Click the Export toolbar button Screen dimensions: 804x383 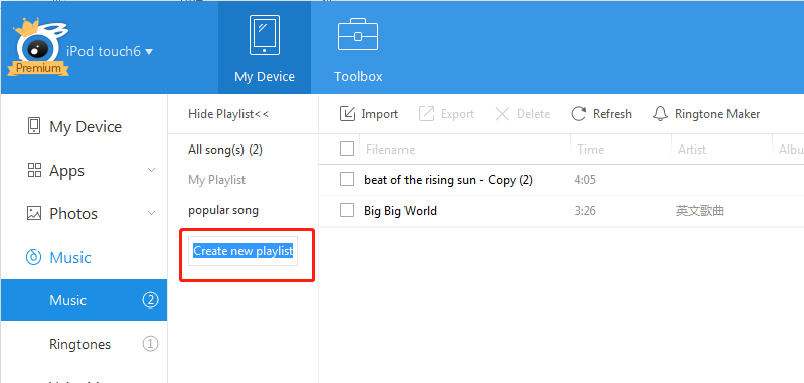pyautogui.click(x=446, y=114)
